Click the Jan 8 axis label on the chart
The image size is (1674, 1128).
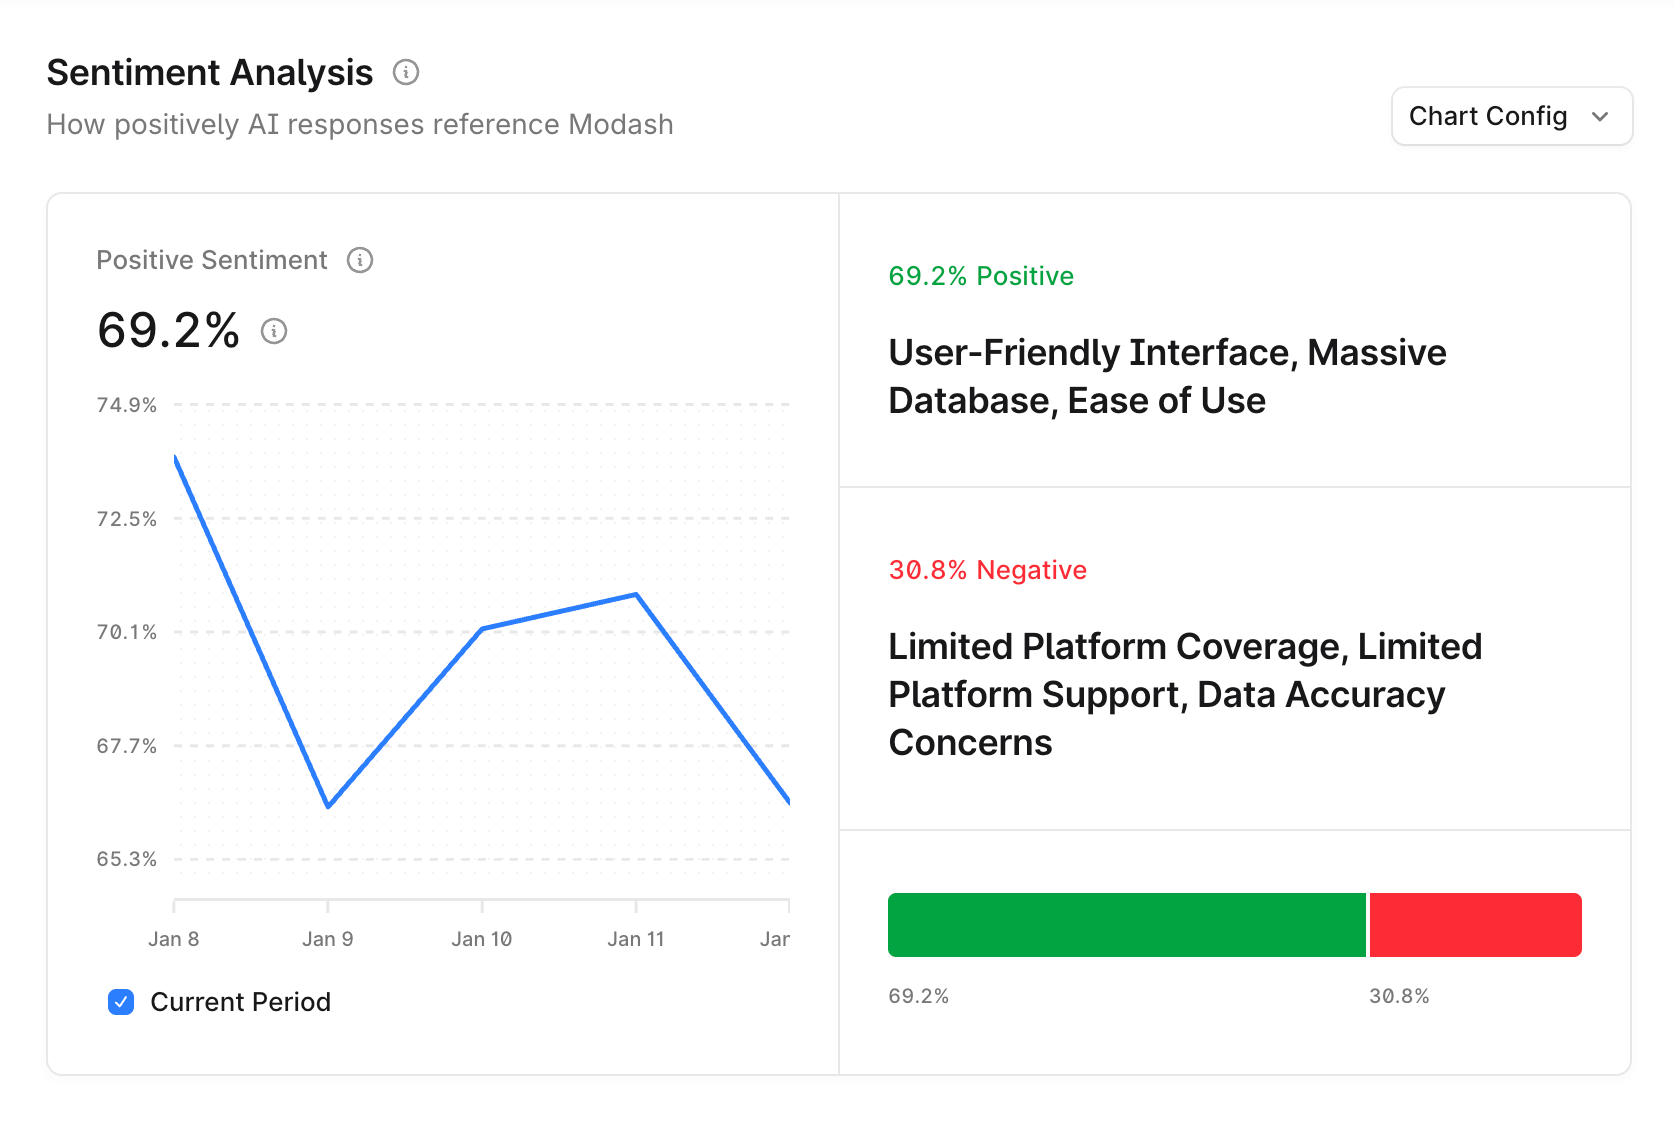(x=174, y=938)
